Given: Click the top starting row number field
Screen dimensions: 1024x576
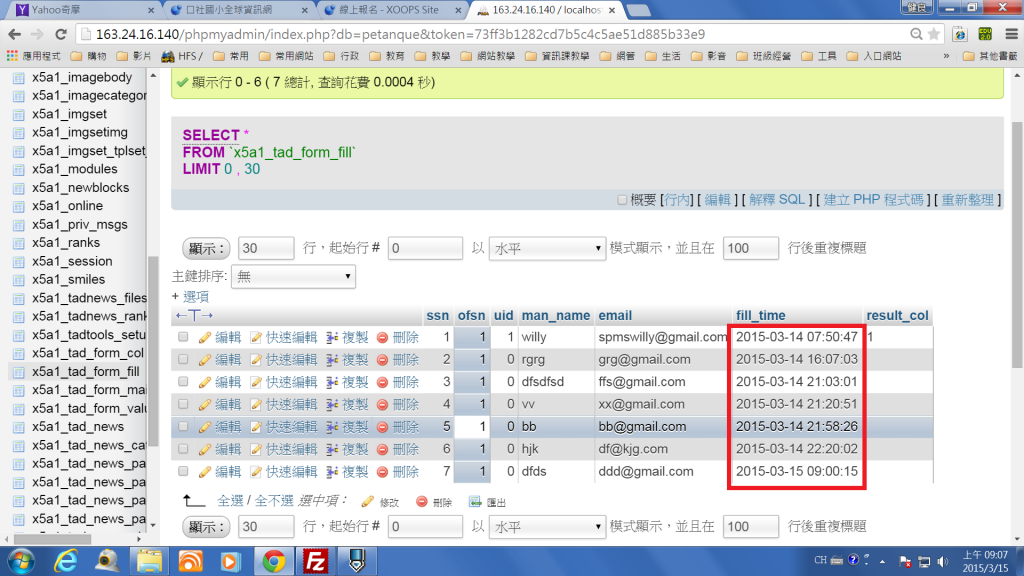Looking at the screenshot, I should tap(424, 248).
